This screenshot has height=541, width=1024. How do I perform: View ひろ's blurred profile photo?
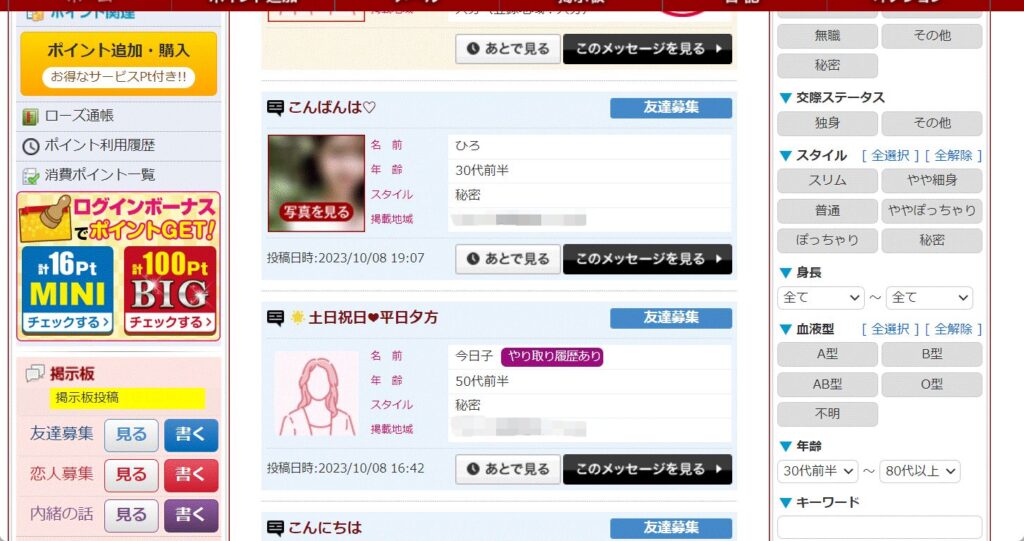pyautogui.click(x=316, y=183)
